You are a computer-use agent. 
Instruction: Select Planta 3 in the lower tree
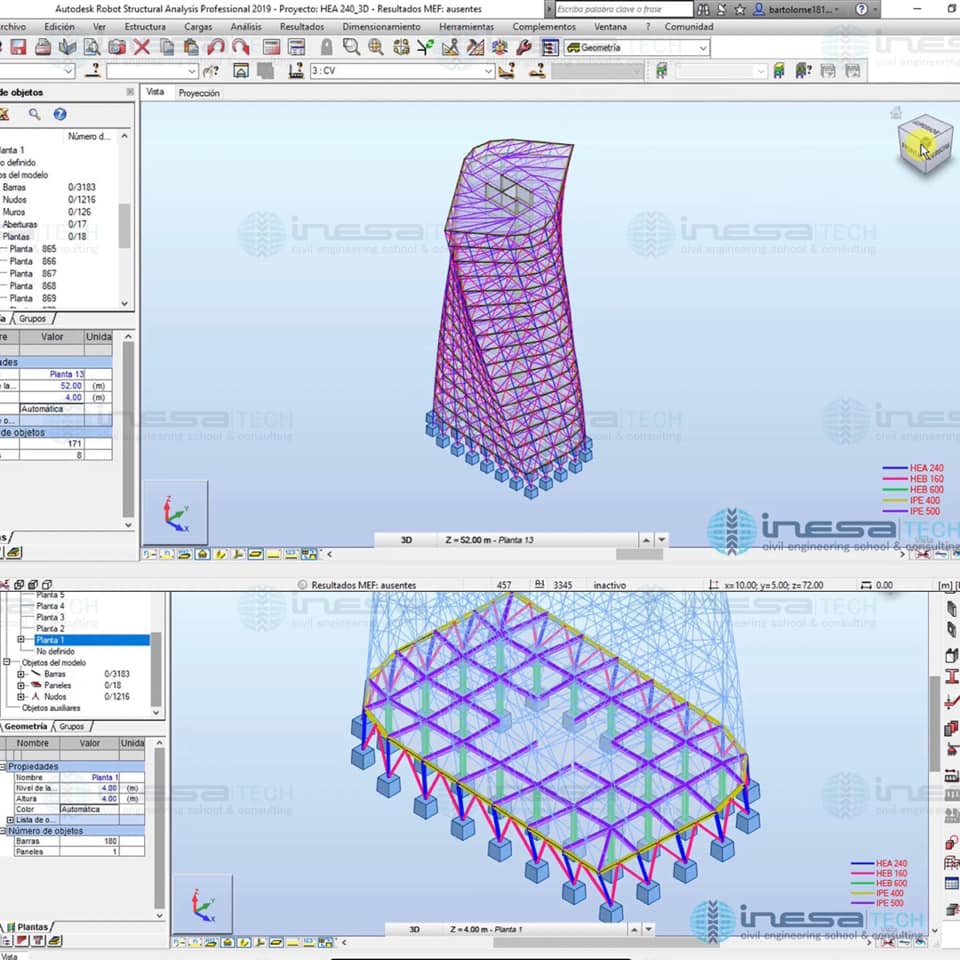coord(50,617)
